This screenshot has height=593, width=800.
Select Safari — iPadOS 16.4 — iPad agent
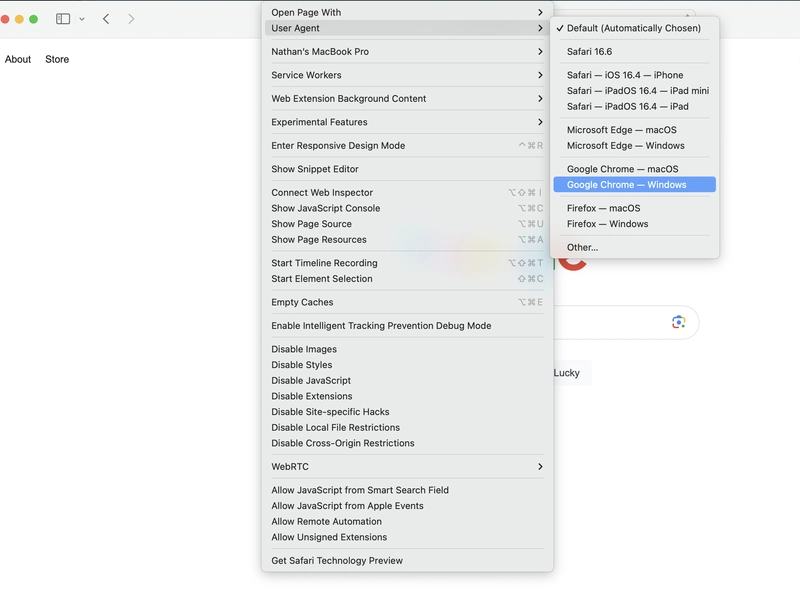[634, 106]
